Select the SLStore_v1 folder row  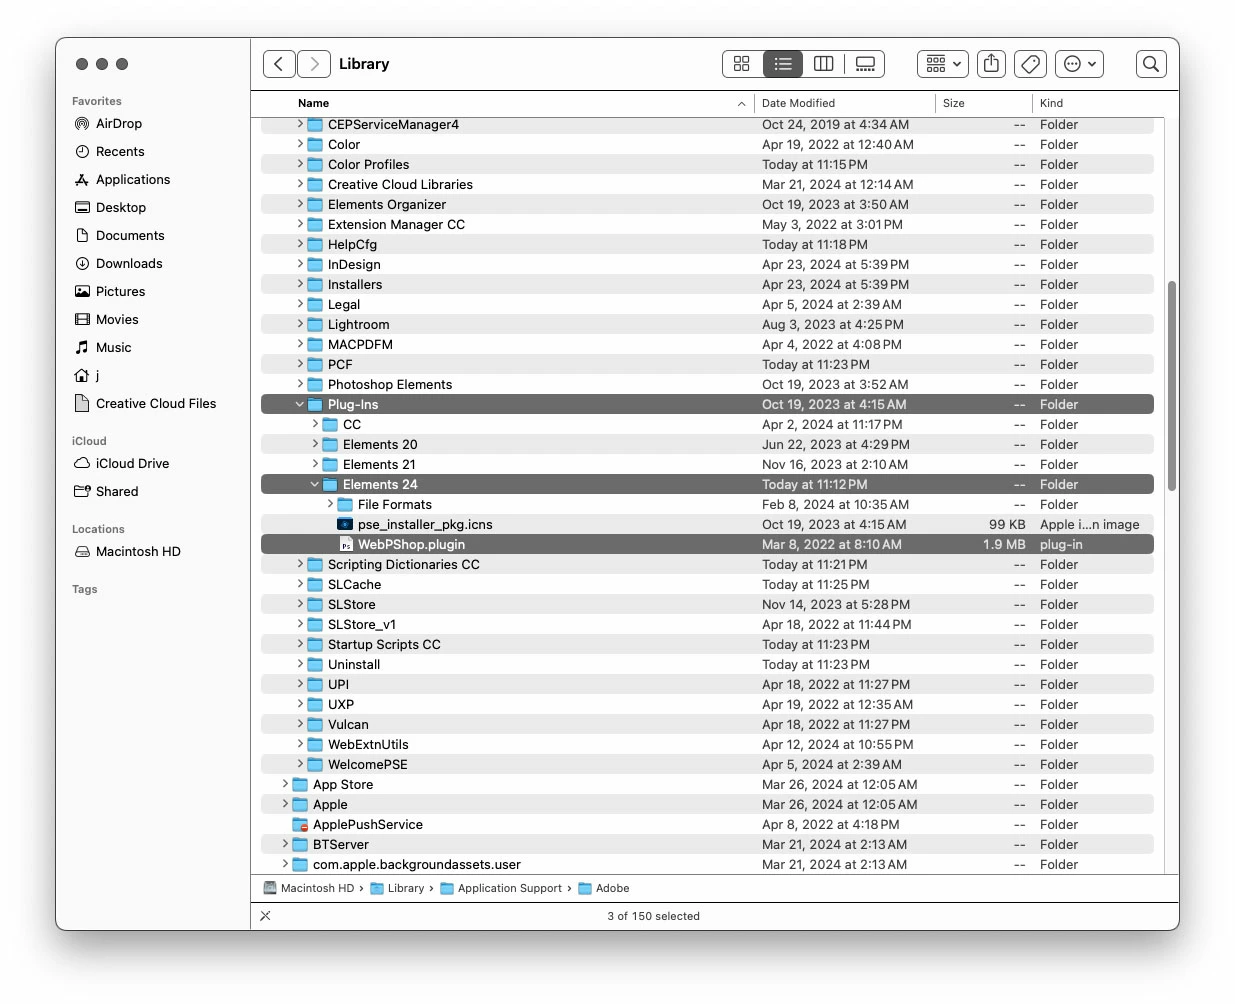(x=707, y=624)
